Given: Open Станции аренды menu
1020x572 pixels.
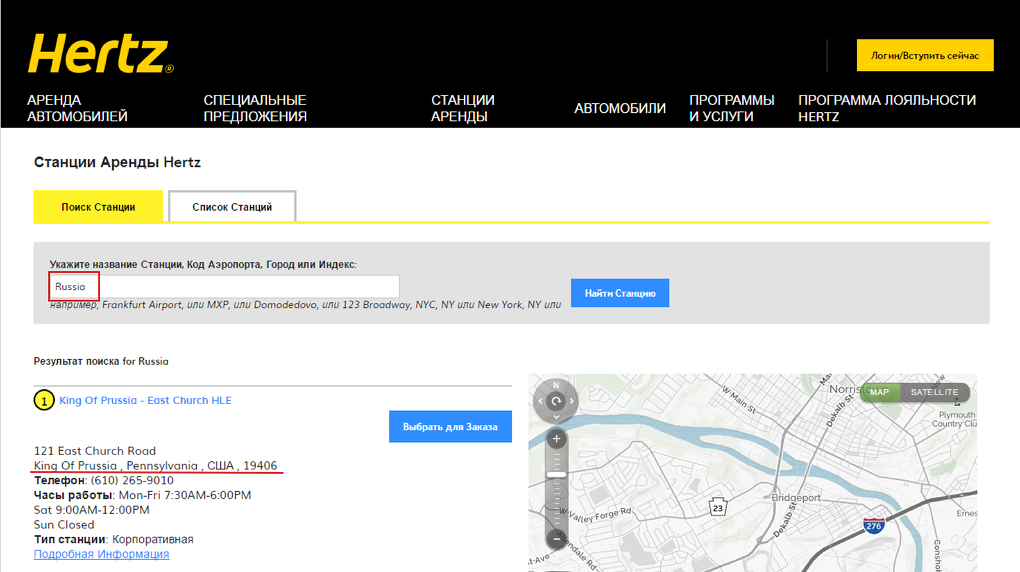Looking at the screenshot, I should 463,108.
